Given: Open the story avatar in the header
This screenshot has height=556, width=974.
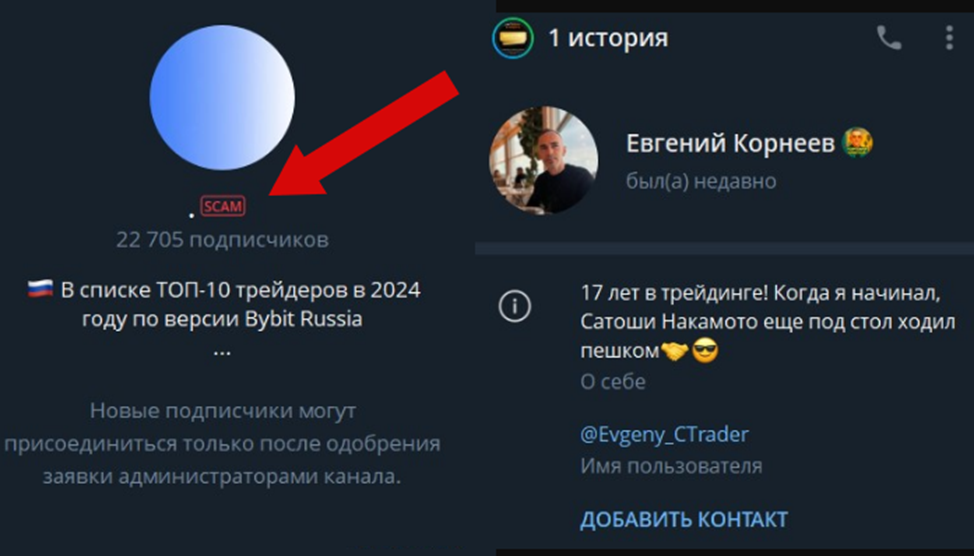Looking at the screenshot, I should coord(512,38).
